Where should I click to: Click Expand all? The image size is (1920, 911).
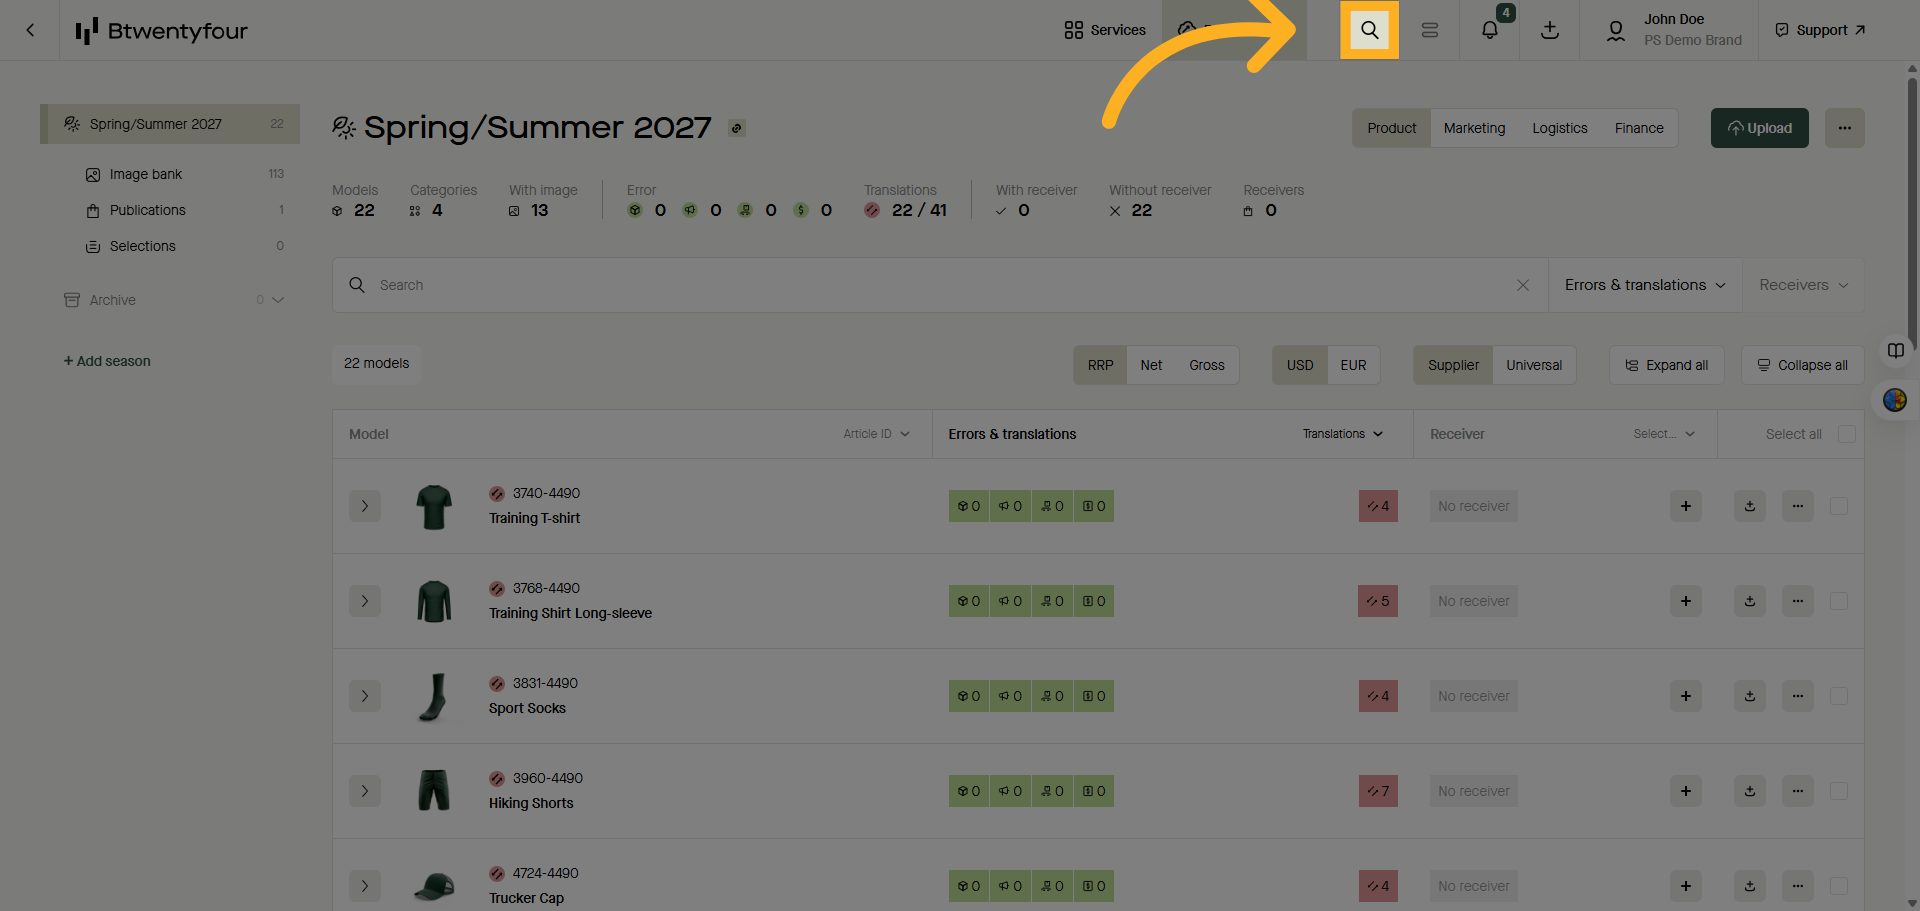[1666, 365]
